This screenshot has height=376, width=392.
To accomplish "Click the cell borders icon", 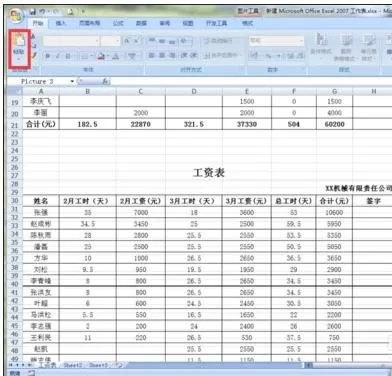I will tap(85, 56).
